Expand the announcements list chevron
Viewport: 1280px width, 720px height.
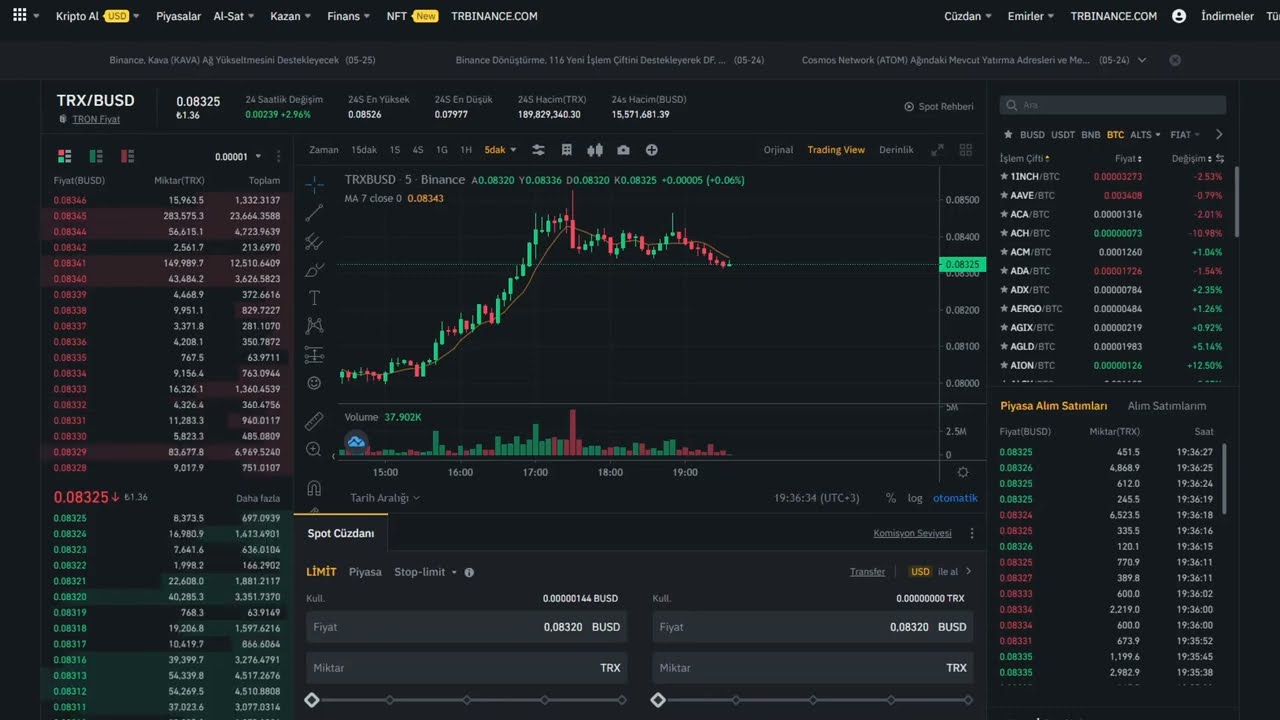pos(1142,60)
